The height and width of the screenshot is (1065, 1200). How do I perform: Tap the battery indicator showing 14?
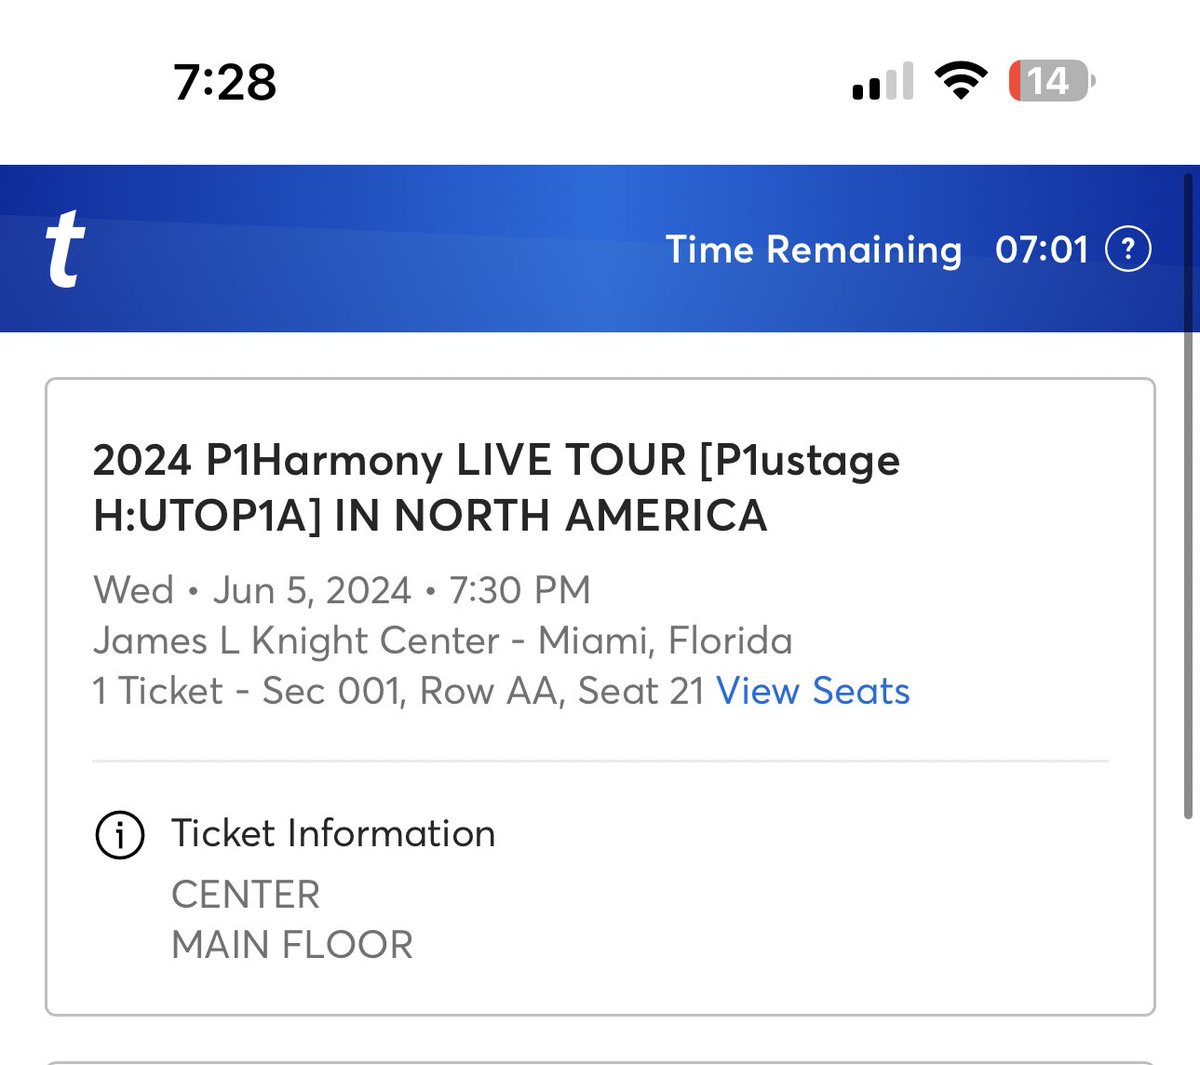point(1052,81)
